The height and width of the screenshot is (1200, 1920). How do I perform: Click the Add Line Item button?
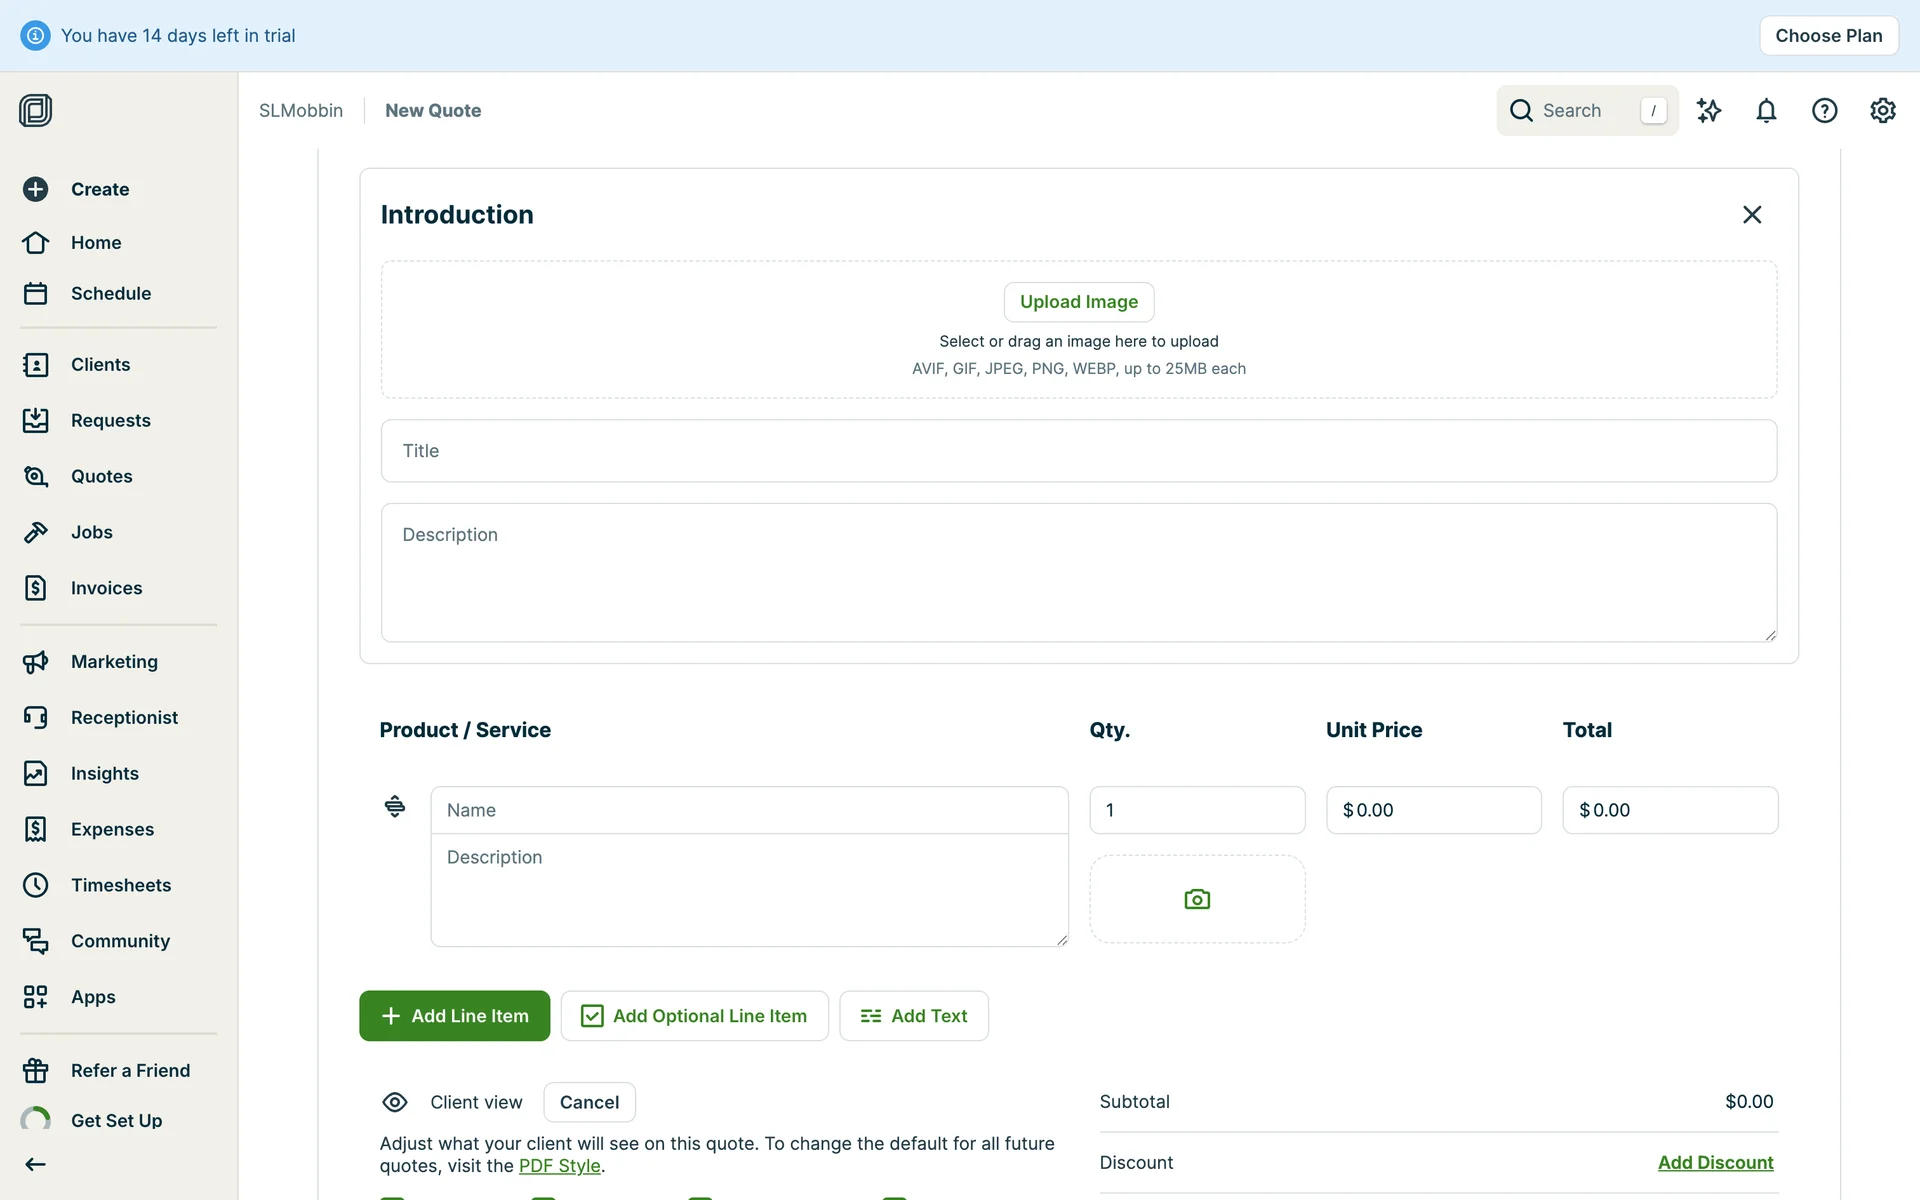(x=454, y=1016)
